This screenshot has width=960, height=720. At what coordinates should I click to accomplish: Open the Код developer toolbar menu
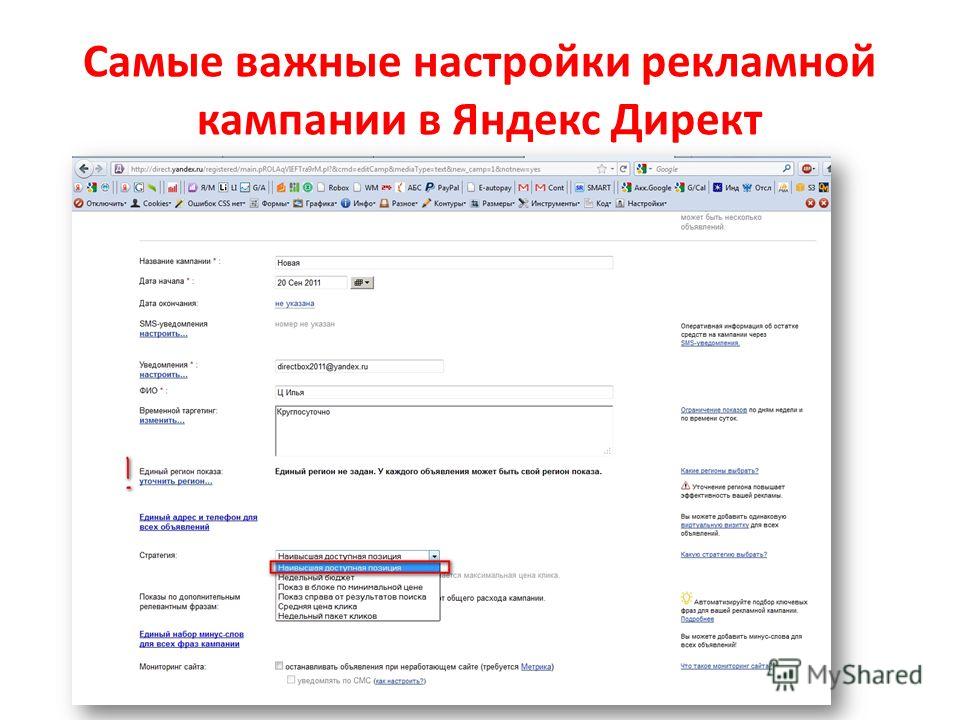(598, 203)
